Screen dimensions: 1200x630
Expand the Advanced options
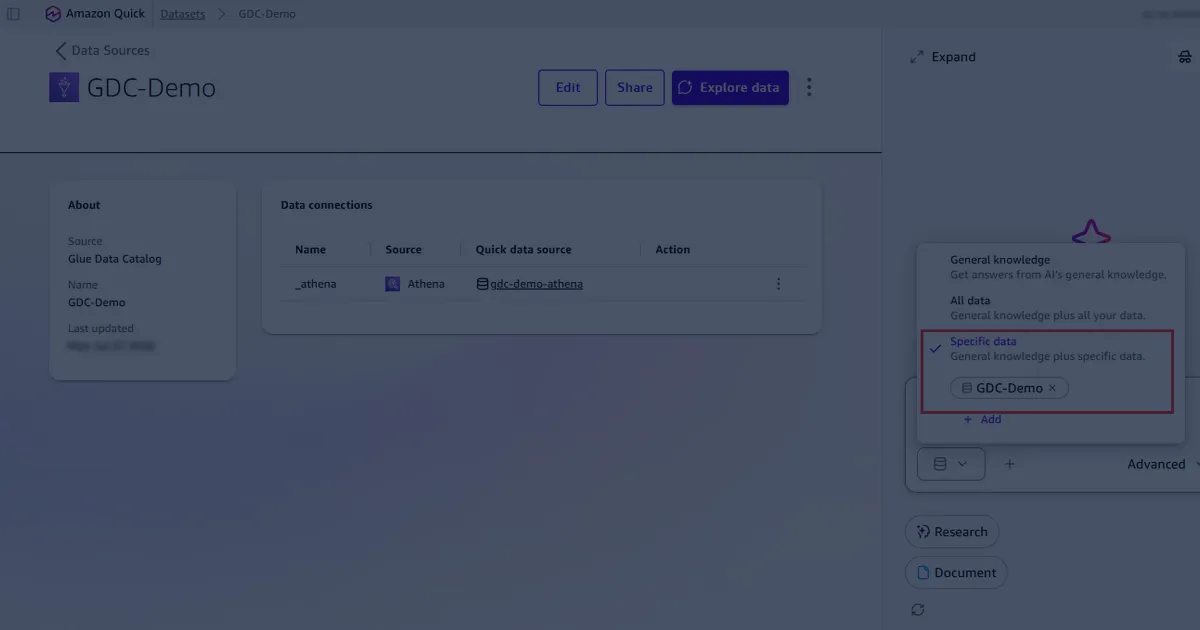coord(1161,464)
